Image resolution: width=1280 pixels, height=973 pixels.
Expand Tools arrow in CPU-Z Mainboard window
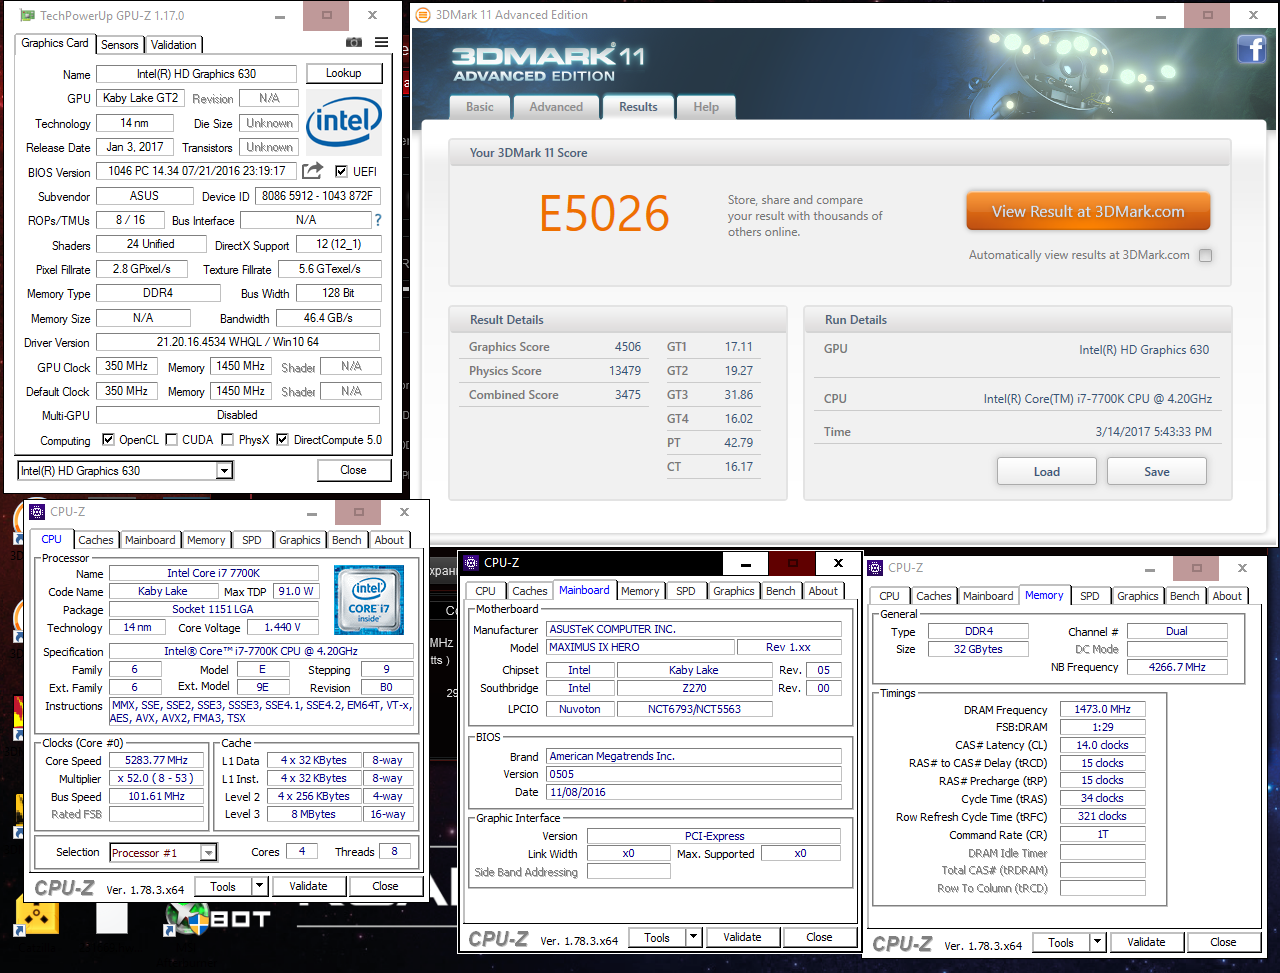[x=694, y=938]
